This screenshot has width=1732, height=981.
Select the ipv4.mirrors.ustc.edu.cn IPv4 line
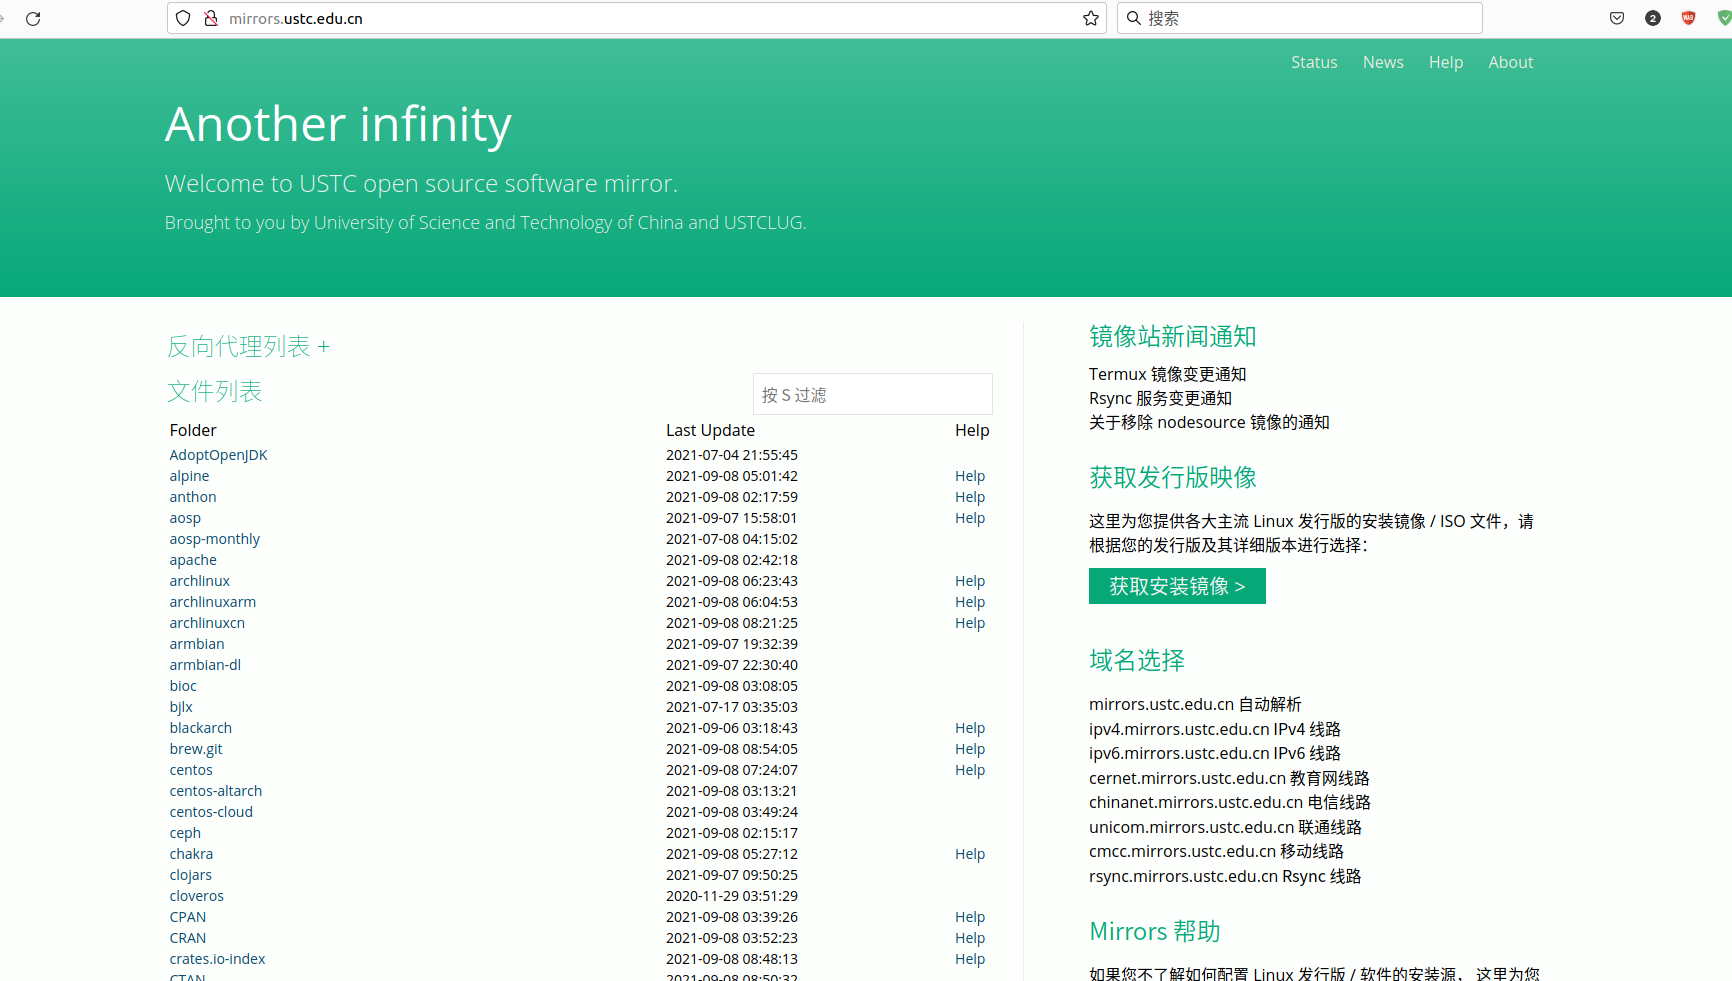[x=1215, y=729]
